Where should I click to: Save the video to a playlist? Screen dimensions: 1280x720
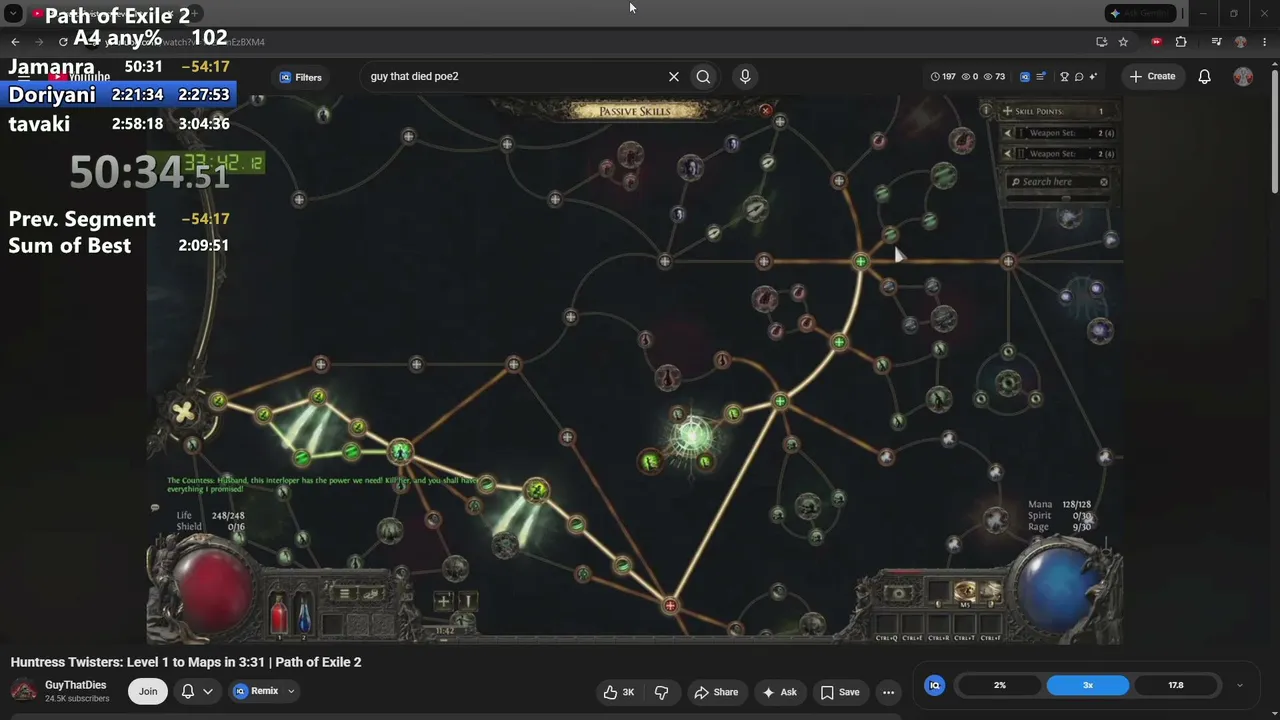tap(840, 692)
